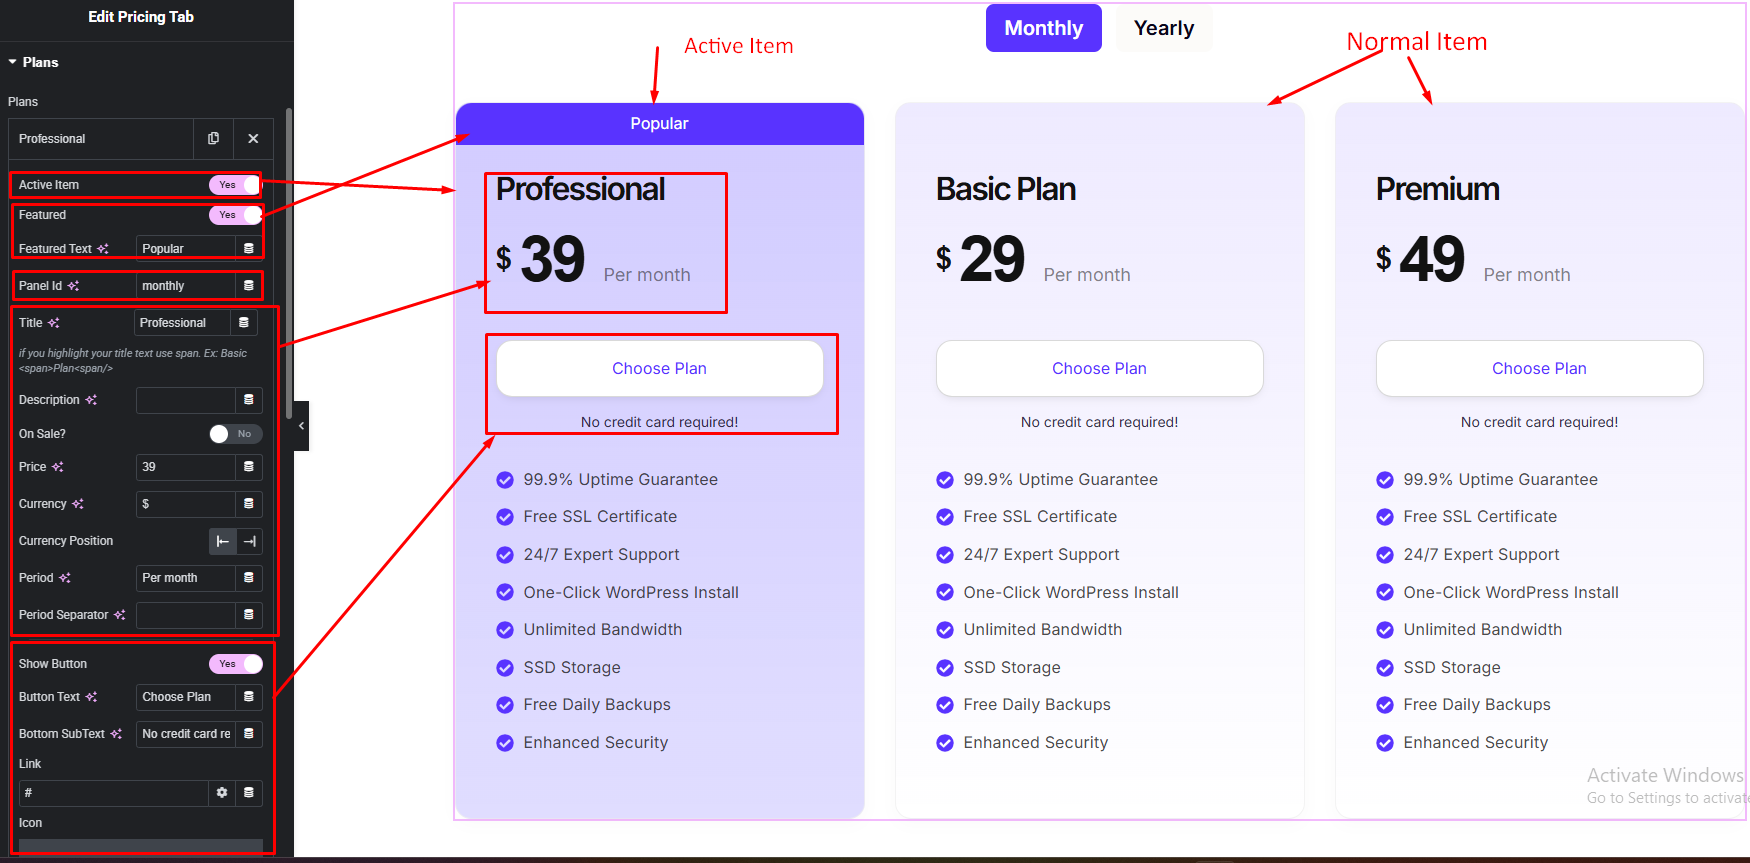Collapse the Plans section
Viewport: 1750px width, 863px height.
13,62
